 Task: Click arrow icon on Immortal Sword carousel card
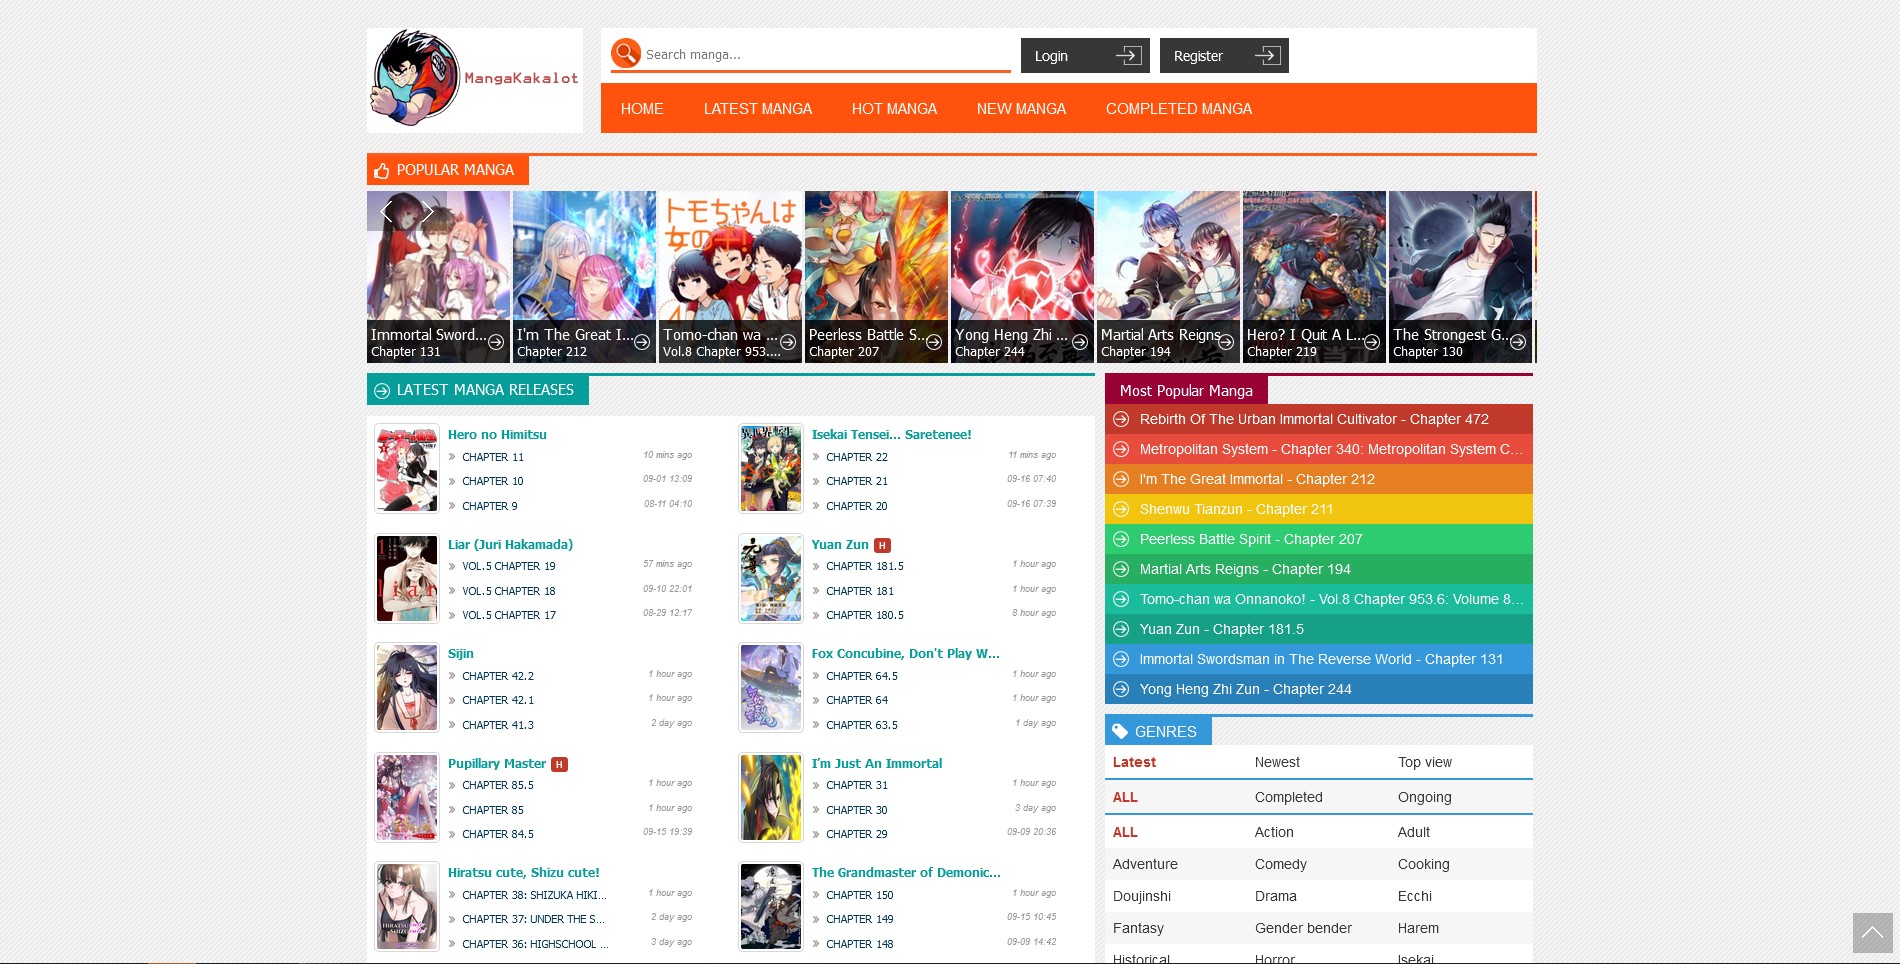(x=496, y=342)
